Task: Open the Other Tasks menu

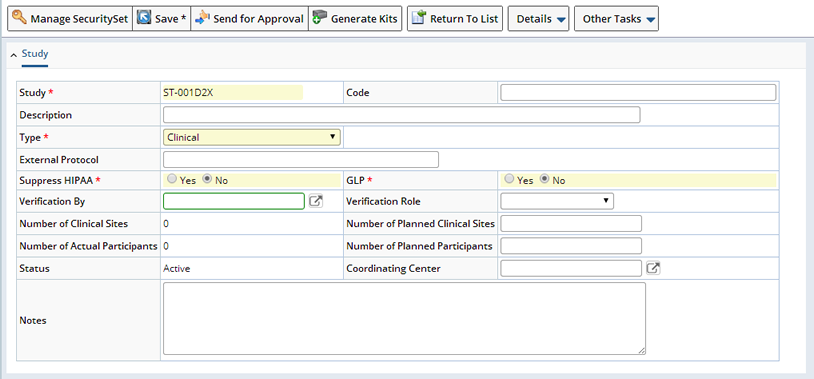Action: tap(616, 19)
